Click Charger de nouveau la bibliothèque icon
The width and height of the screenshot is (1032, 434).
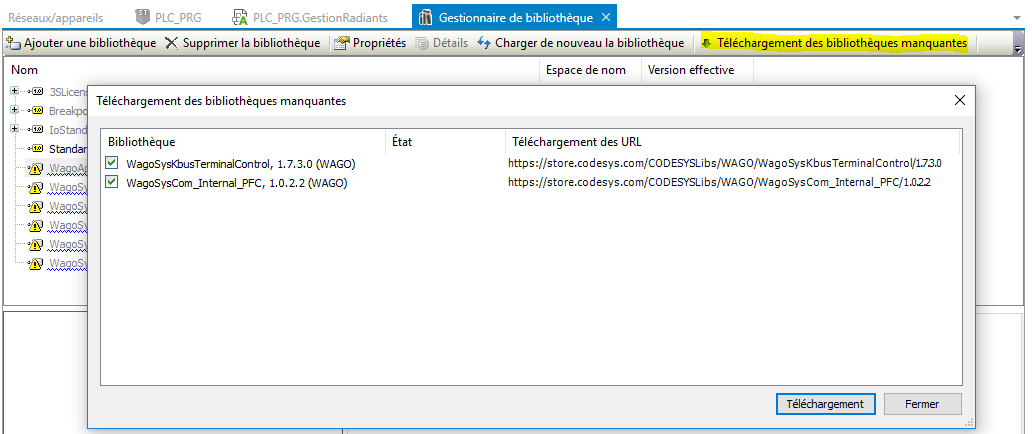click(485, 43)
